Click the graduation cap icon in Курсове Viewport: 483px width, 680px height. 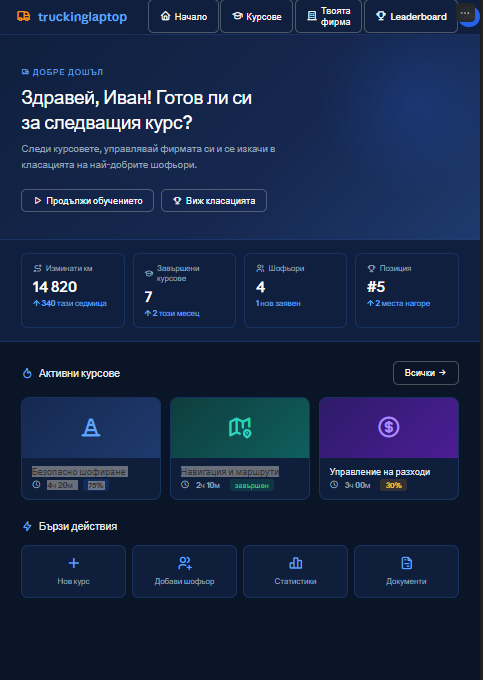[x=237, y=16]
